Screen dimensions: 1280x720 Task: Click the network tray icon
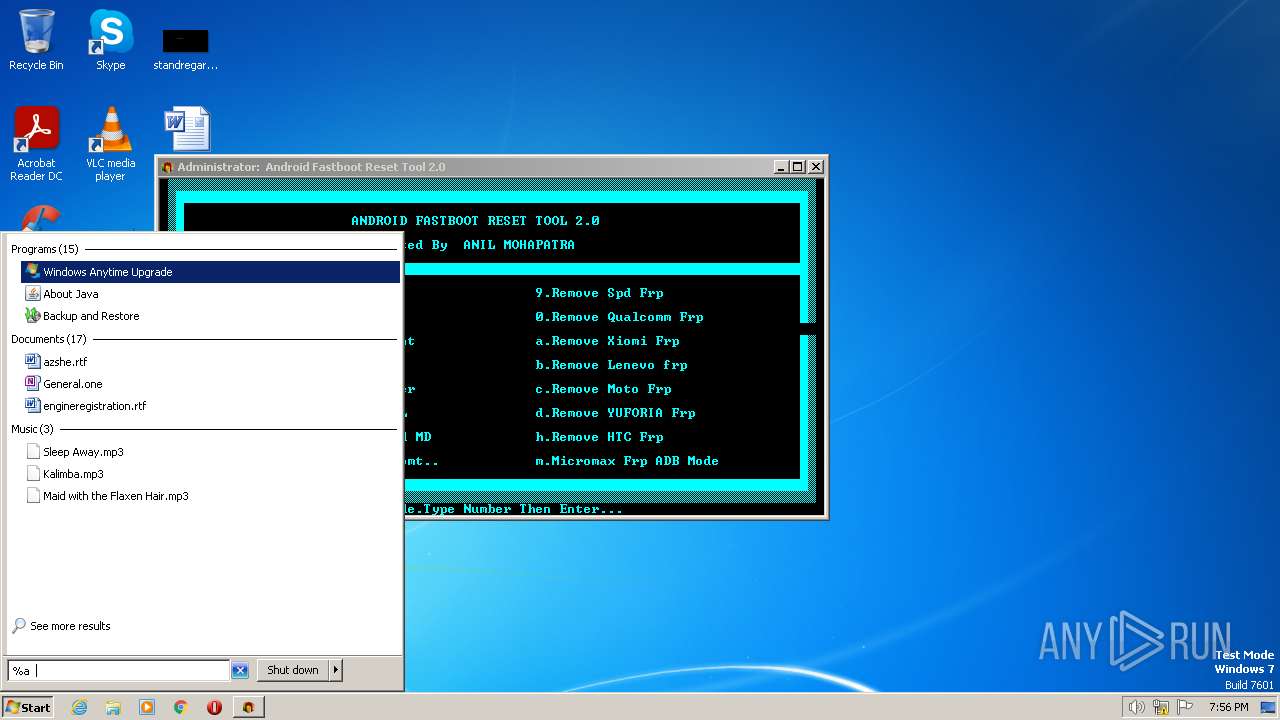pos(1161,707)
